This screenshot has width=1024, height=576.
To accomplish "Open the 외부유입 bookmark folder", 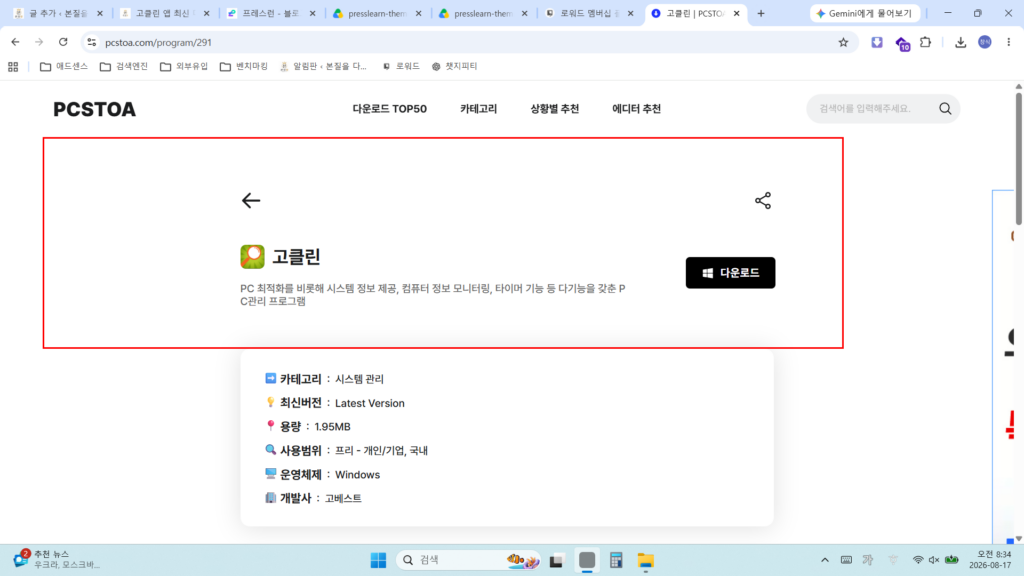I will 184,67.
